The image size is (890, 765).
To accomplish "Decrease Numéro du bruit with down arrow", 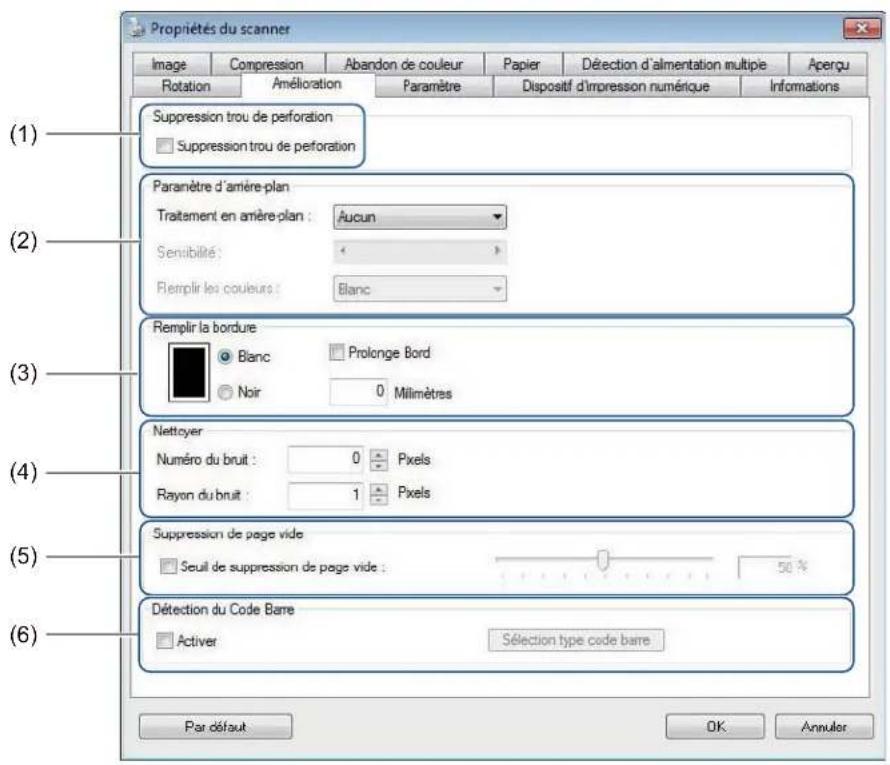I will (379, 465).
